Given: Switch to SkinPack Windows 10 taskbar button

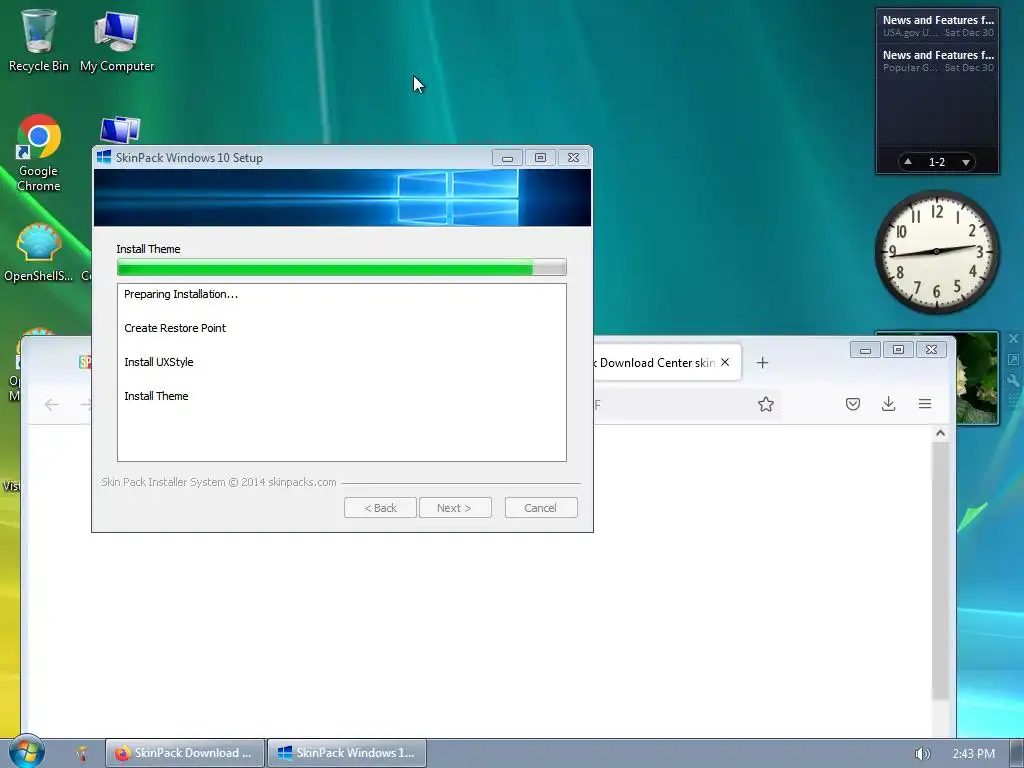Looking at the screenshot, I should pyautogui.click(x=347, y=753).
